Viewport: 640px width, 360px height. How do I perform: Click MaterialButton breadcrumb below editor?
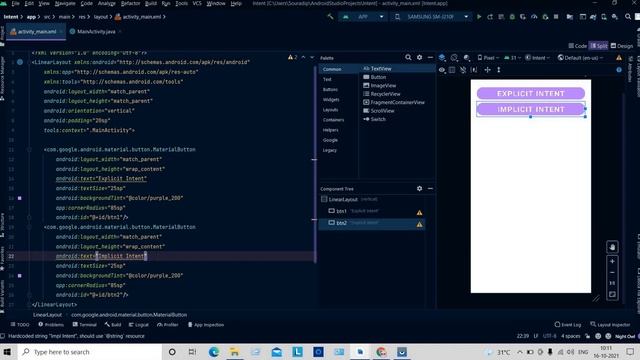[x=129, y=315]
